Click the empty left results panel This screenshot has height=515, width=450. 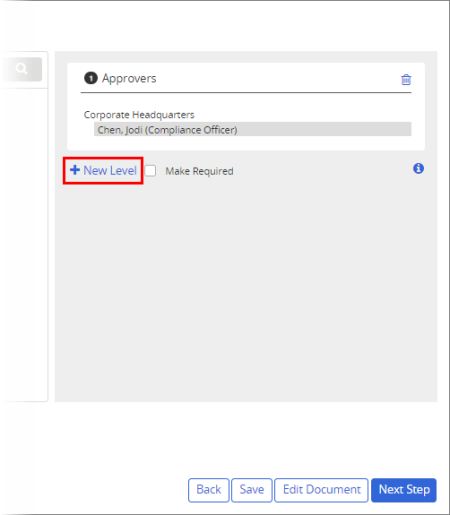(23, 245)
